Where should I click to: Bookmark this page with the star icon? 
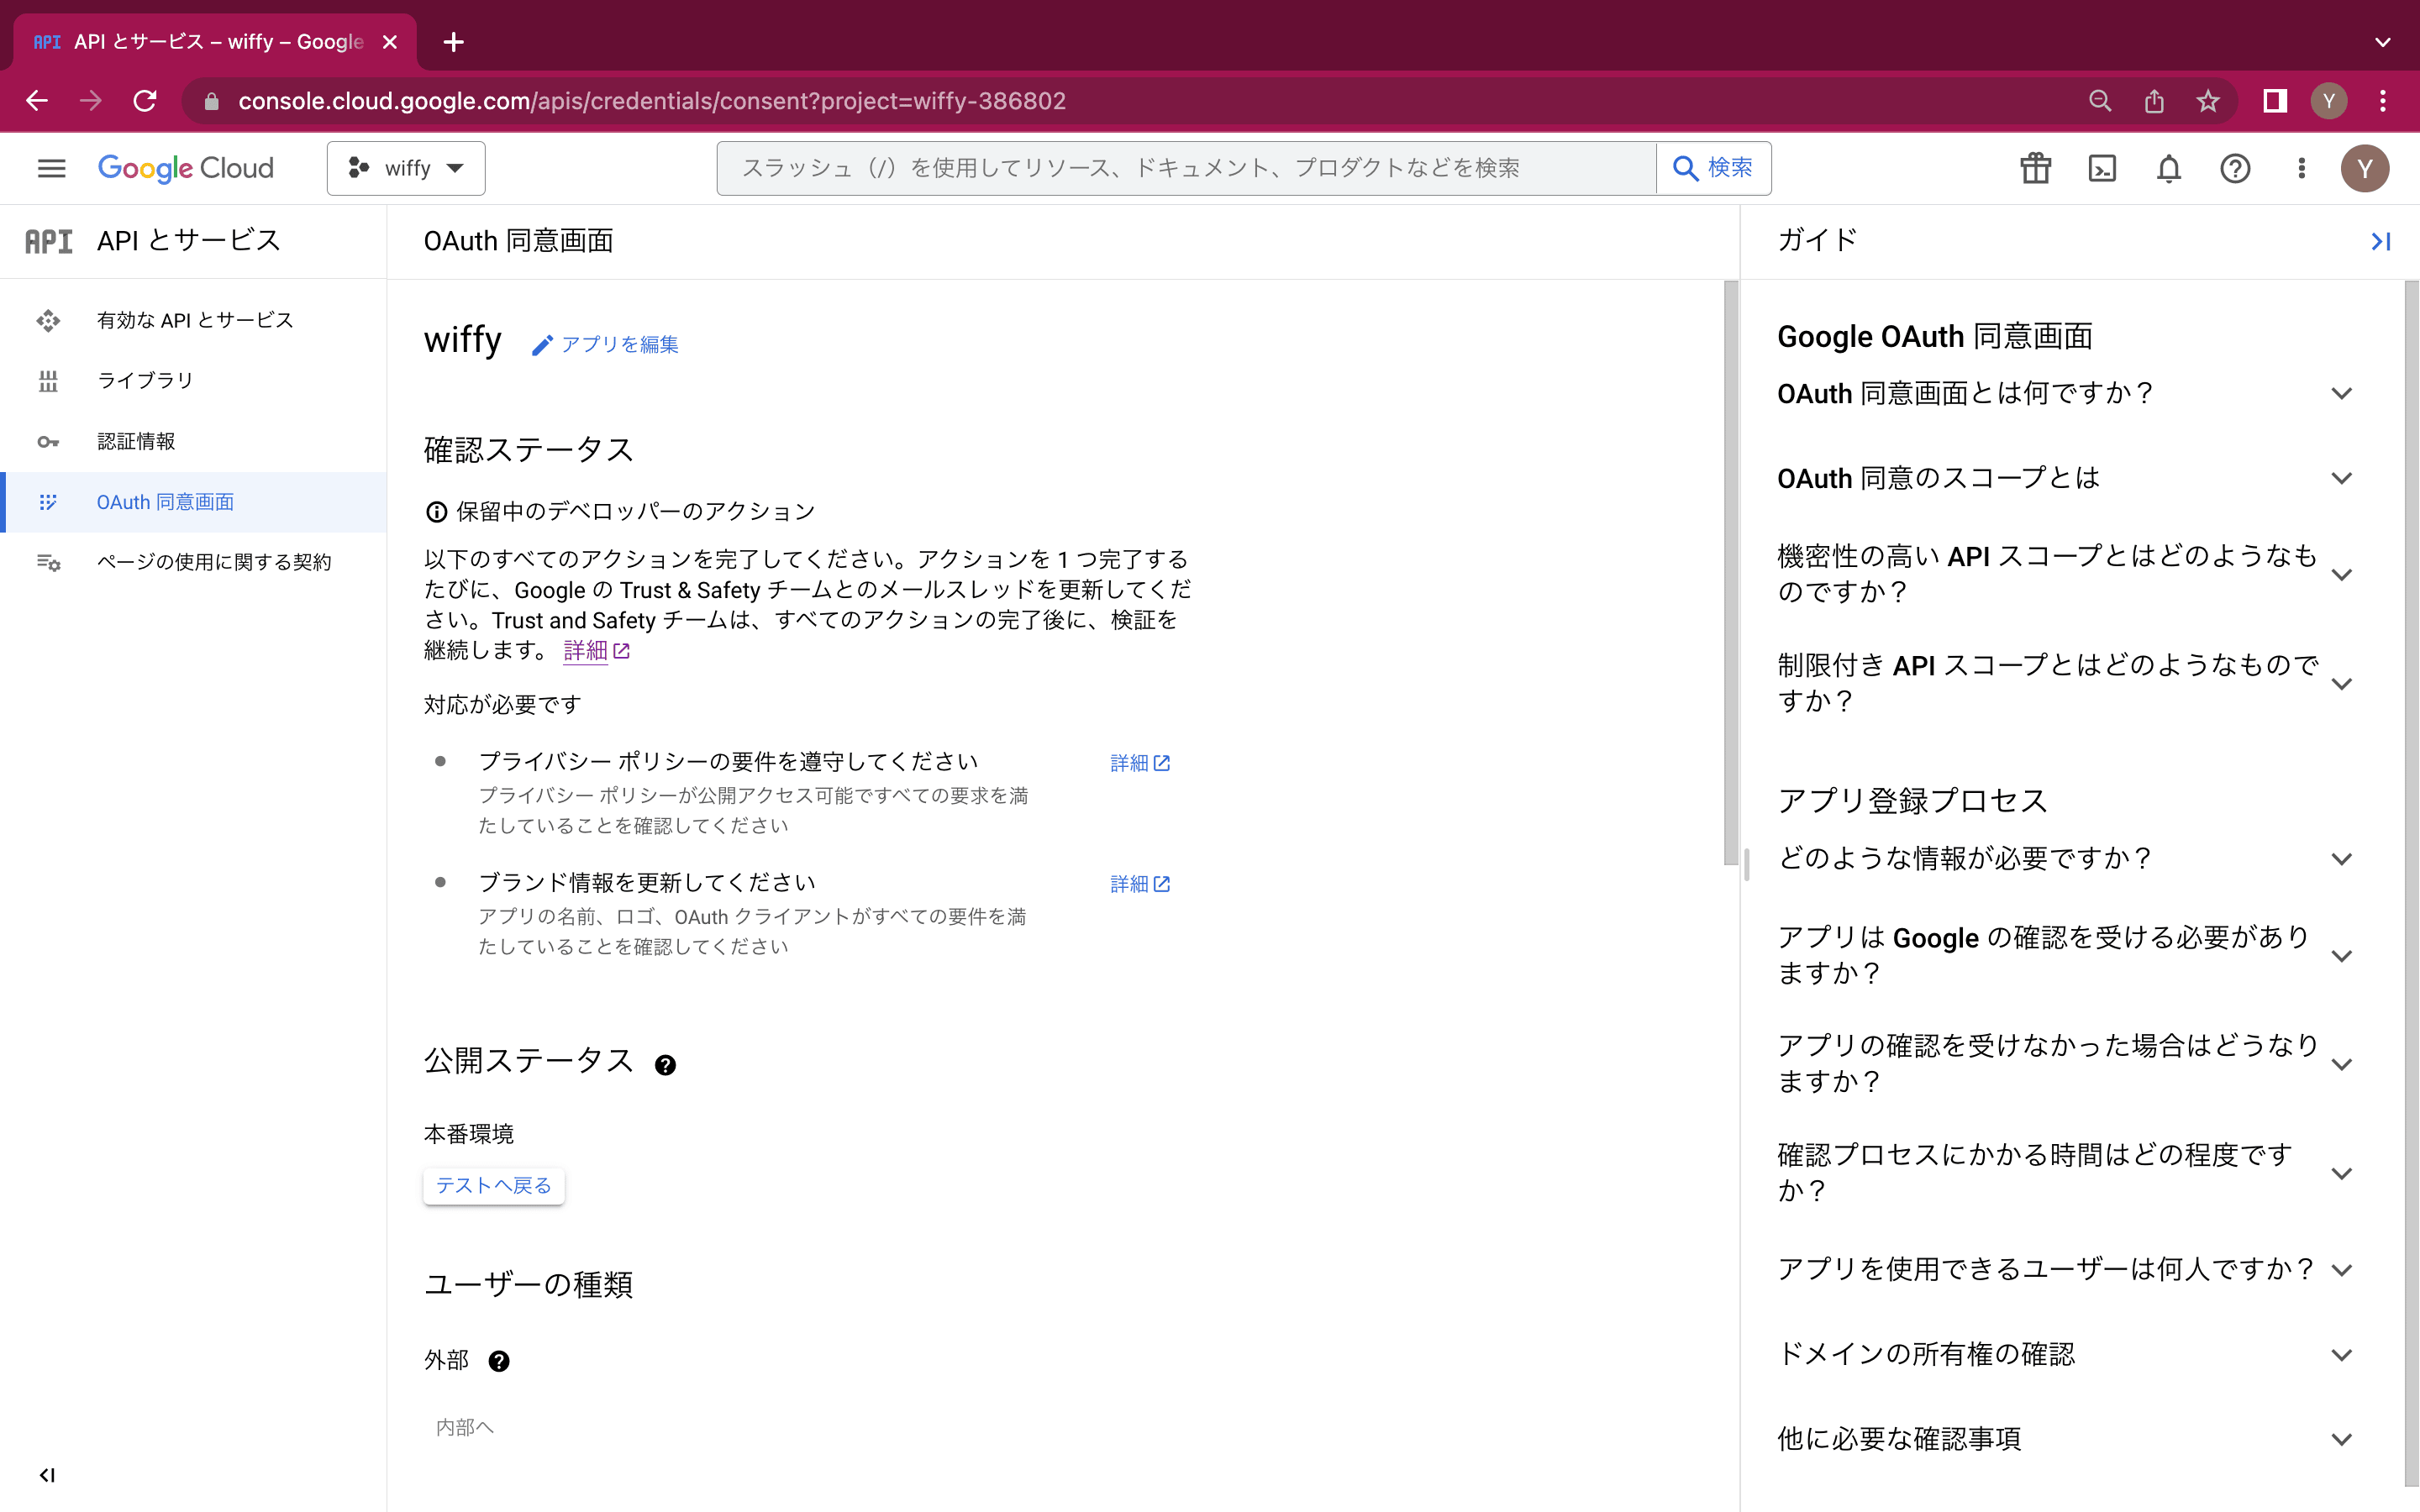coord(2208,101)
